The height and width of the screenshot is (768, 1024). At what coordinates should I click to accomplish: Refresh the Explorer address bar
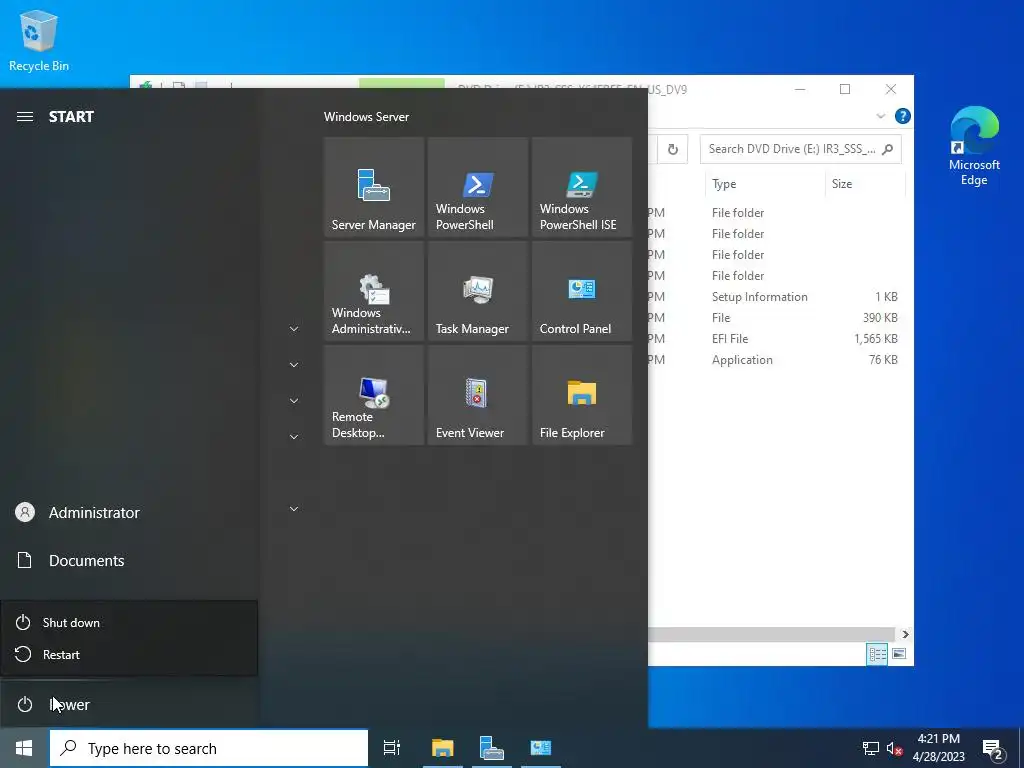[x=672, y=150]
